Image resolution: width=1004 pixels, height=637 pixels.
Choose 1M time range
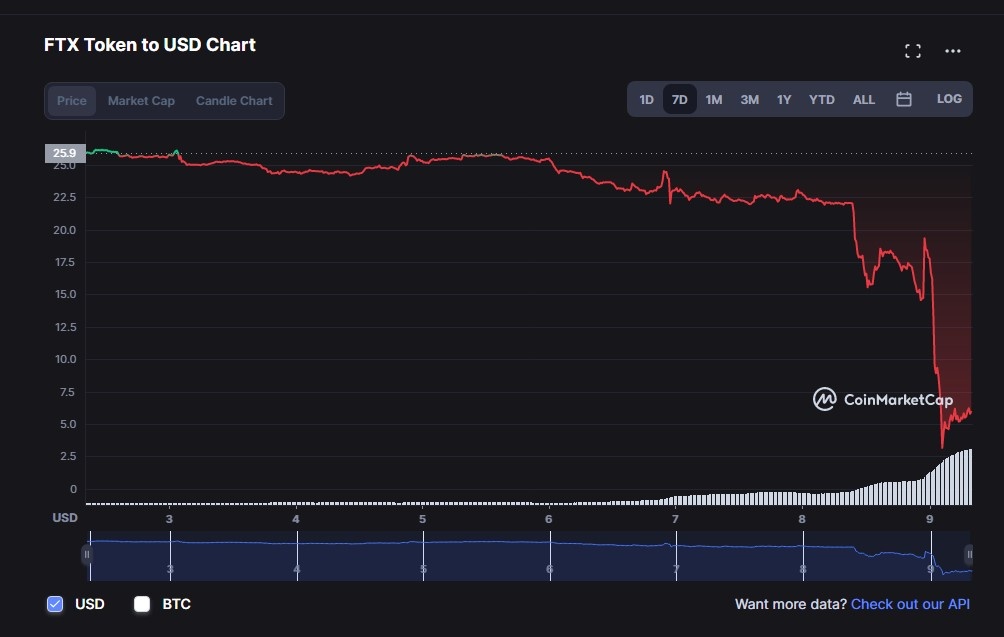point(713,100)
